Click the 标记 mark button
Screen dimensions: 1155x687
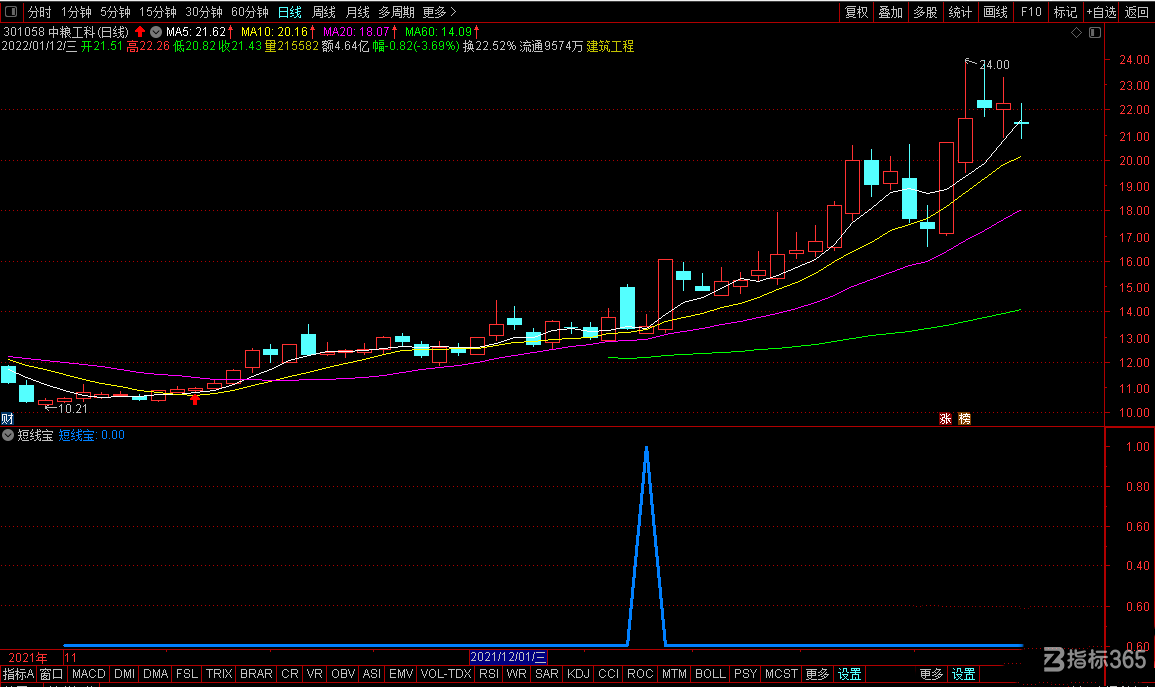click(1065, 12)
